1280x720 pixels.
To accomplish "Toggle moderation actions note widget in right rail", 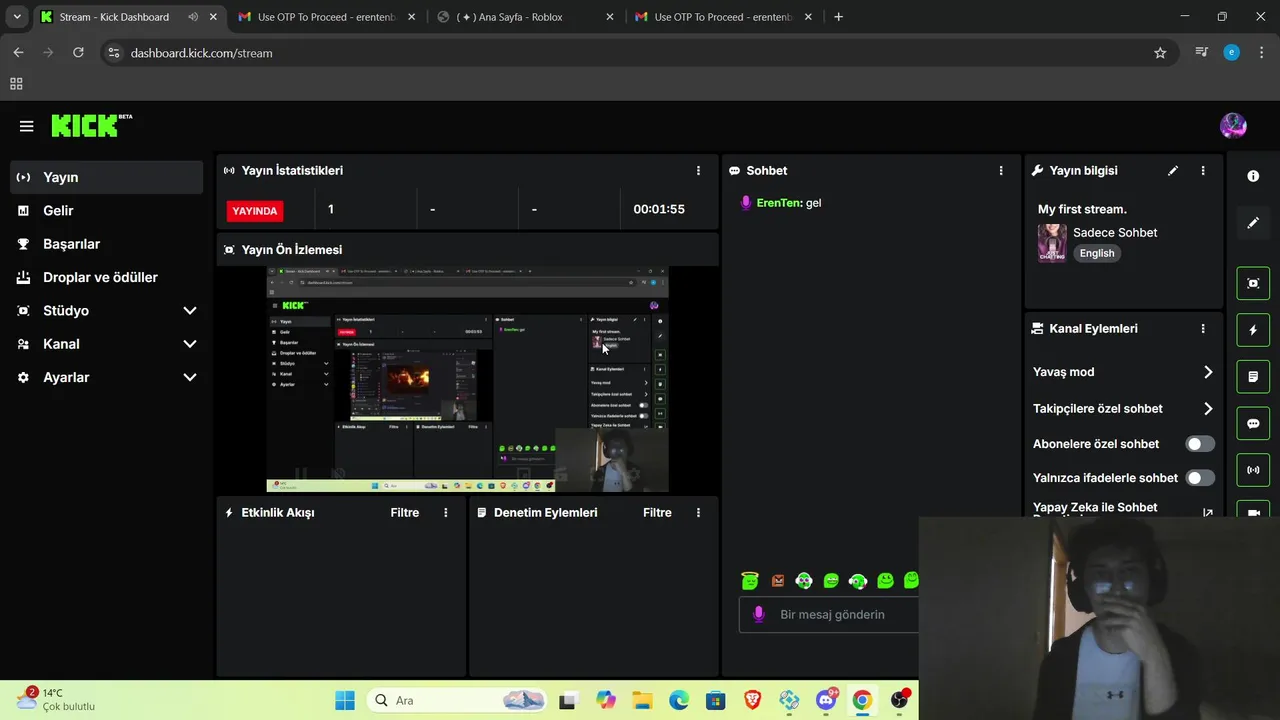I will (1253, 377).
